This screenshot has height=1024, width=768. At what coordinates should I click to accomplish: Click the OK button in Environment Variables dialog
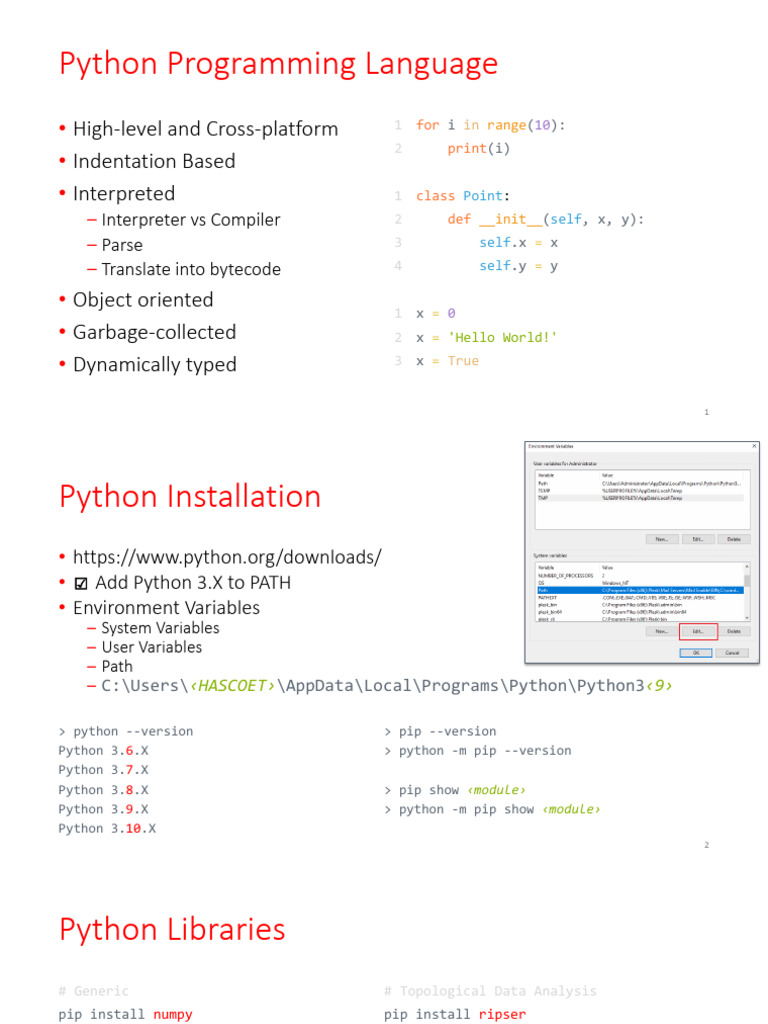coord(696,653)
